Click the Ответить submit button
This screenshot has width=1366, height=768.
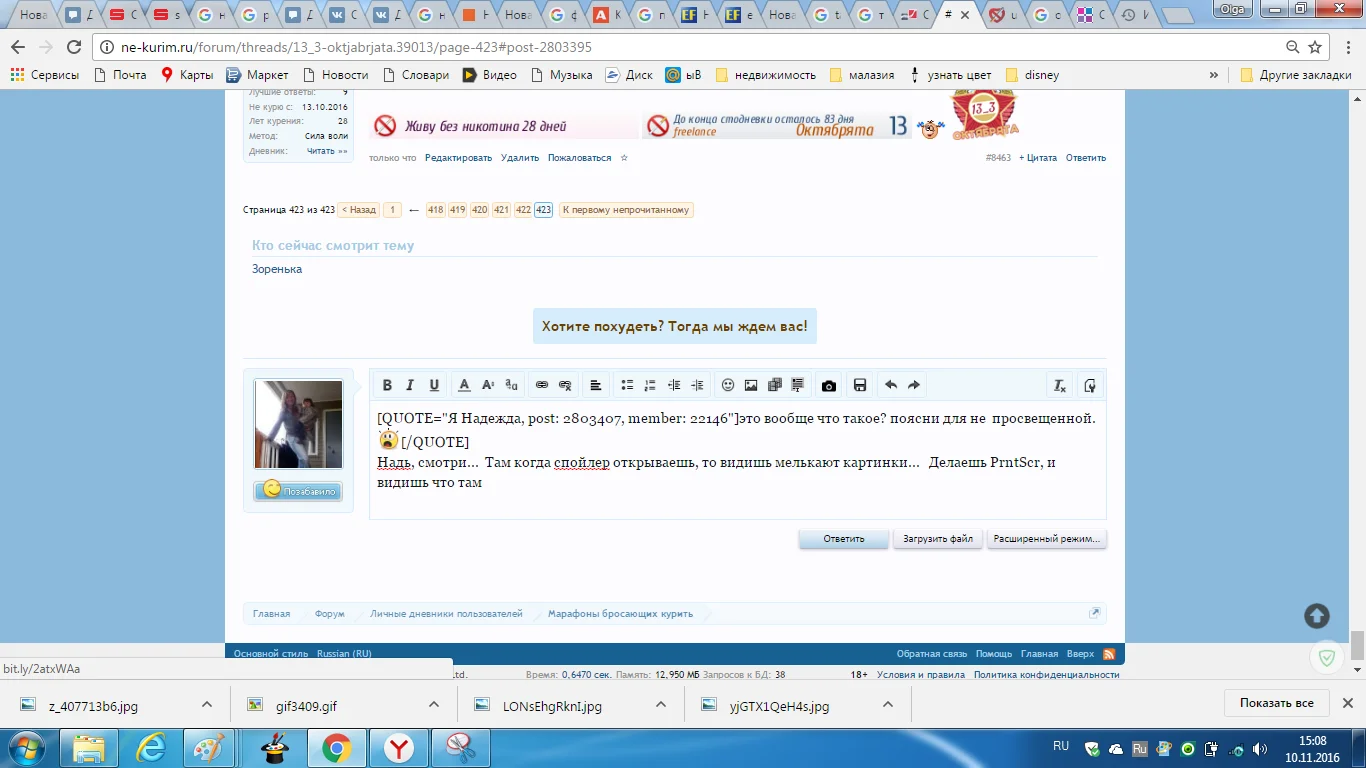pyautogui.click(x=843, y=539)
